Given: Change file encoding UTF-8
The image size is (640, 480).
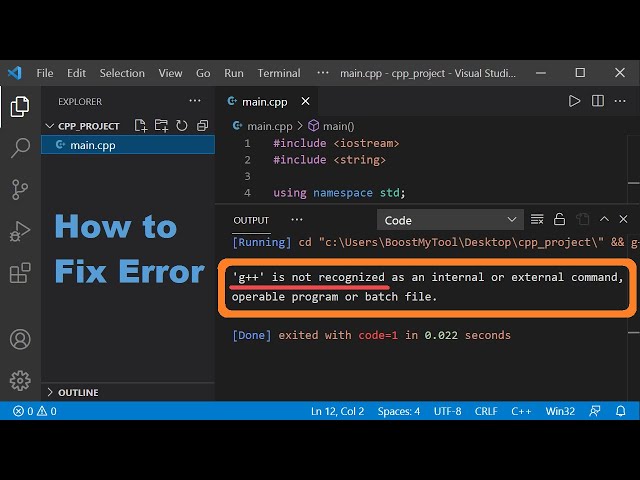Looking at the screenshot, I should click(447, 411).
